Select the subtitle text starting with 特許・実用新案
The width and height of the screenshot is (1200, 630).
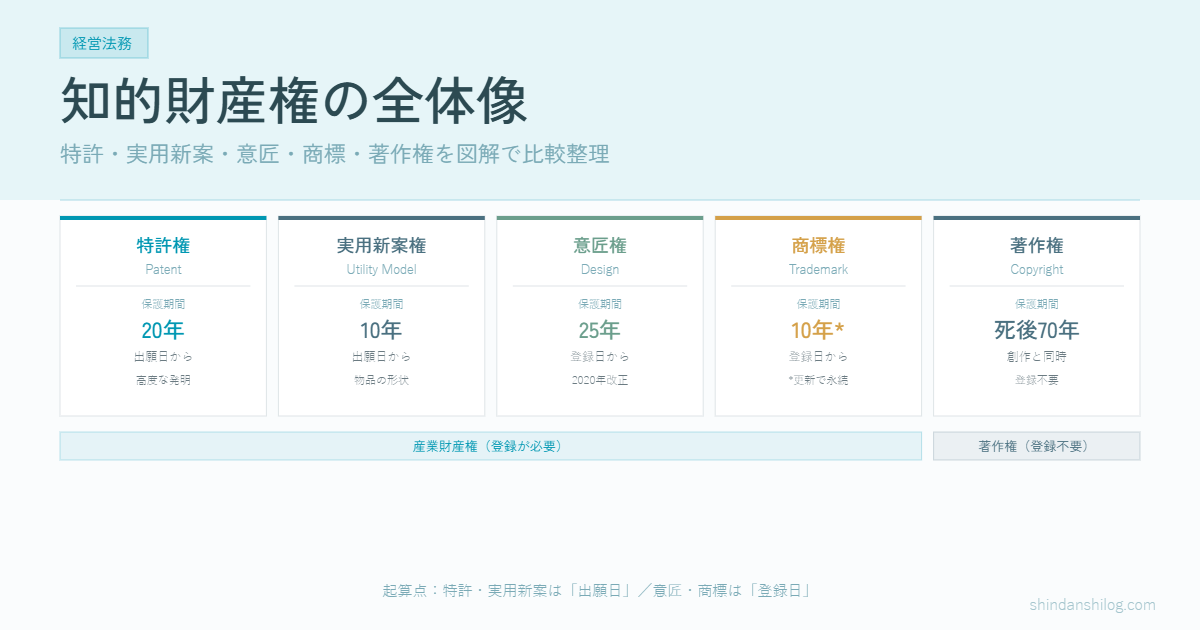[x=334, y=155]
